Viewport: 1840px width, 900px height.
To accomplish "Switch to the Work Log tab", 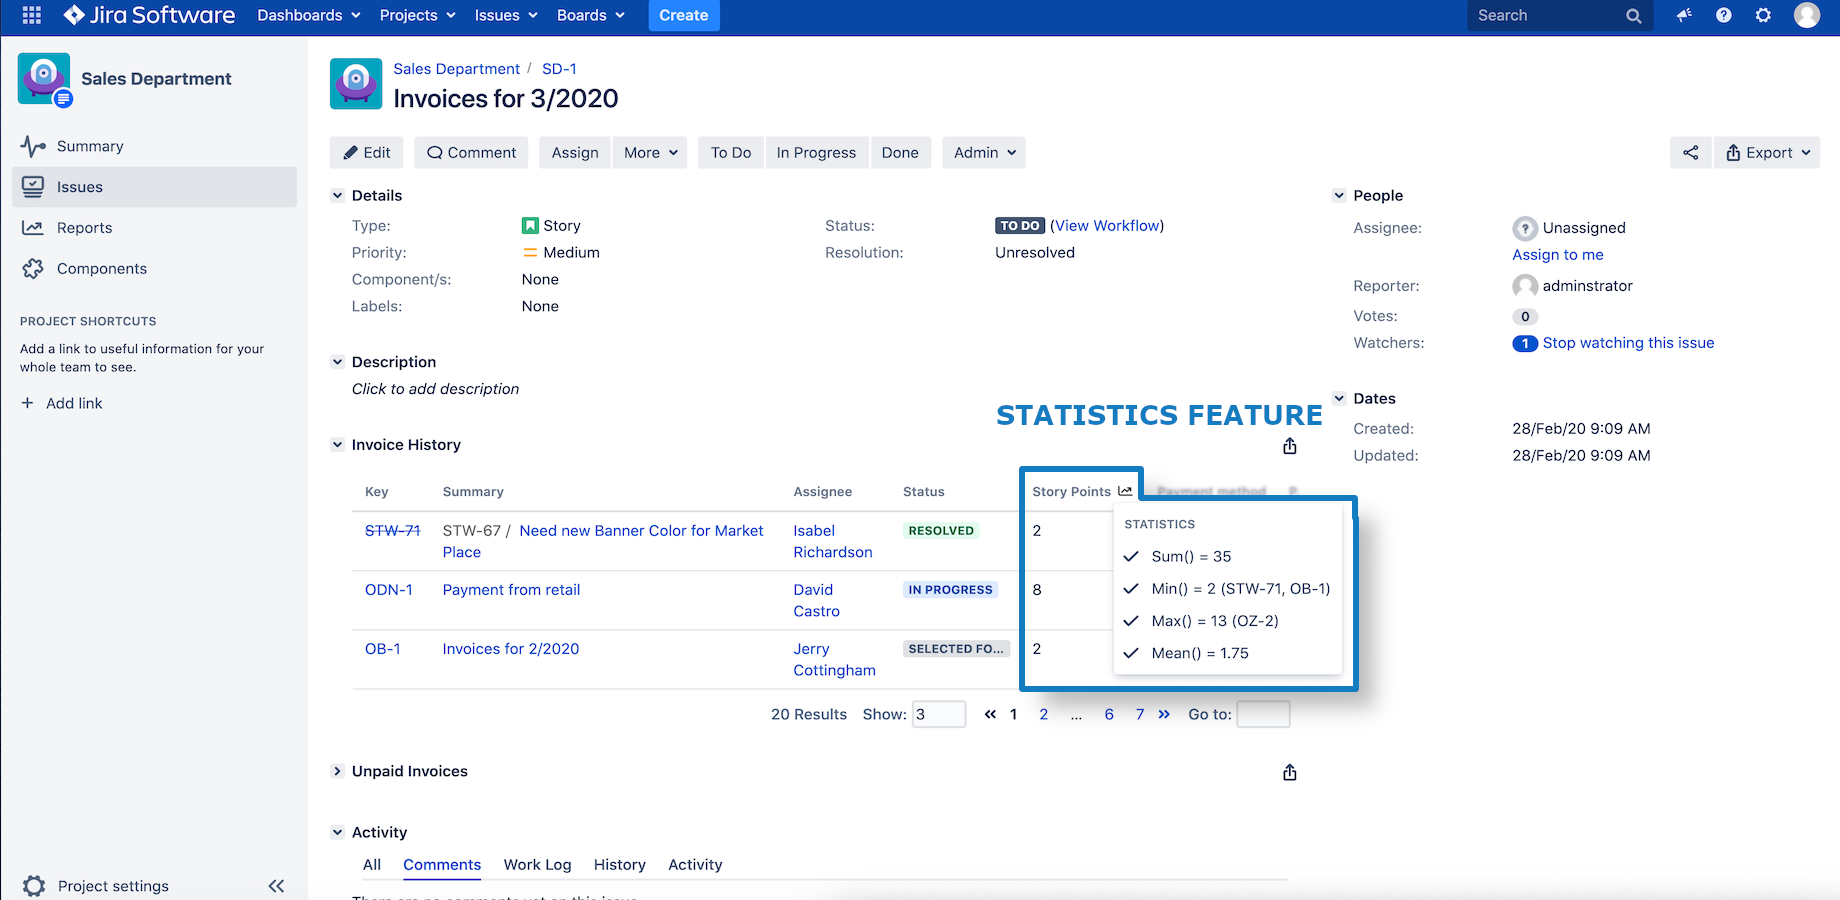I will (x=537, y=865).
